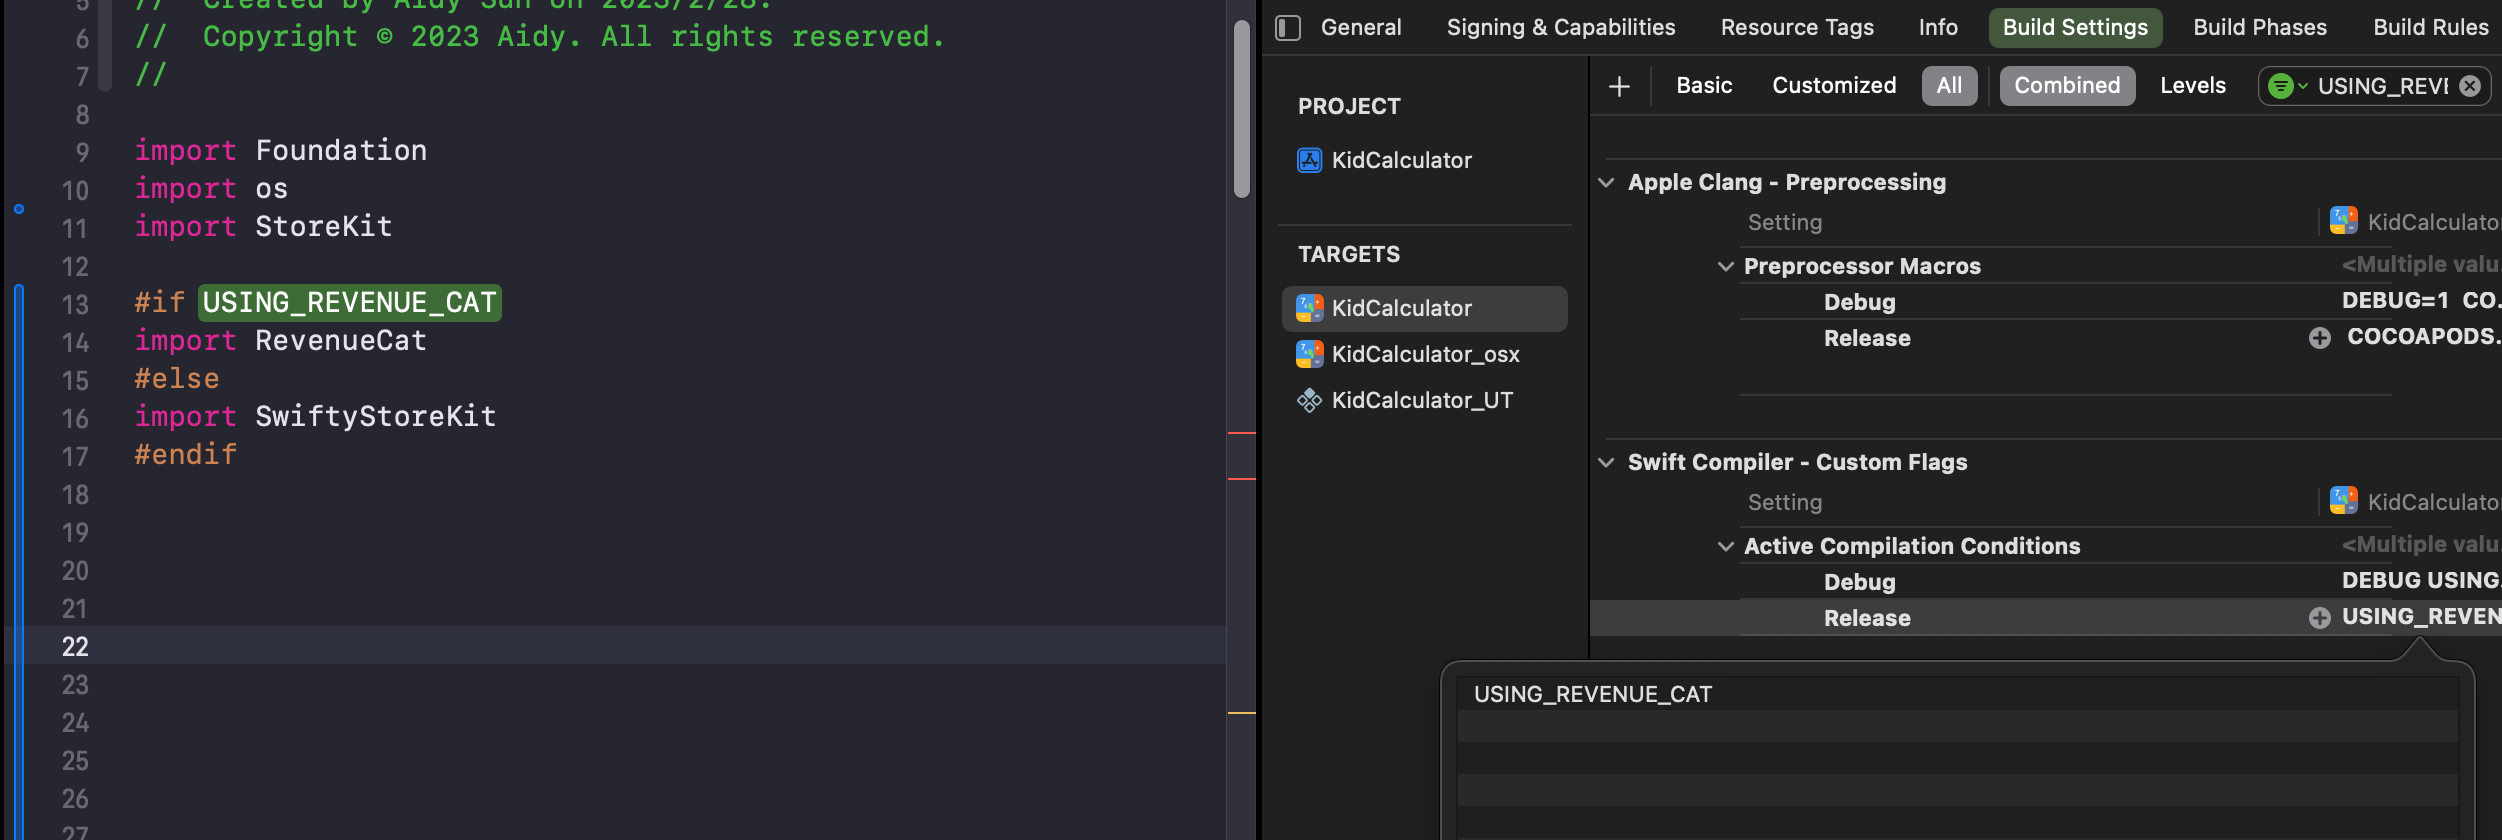Click the KidCalculator project icon
This screenshot has height=840, width=2502.
pos(1309,160)
